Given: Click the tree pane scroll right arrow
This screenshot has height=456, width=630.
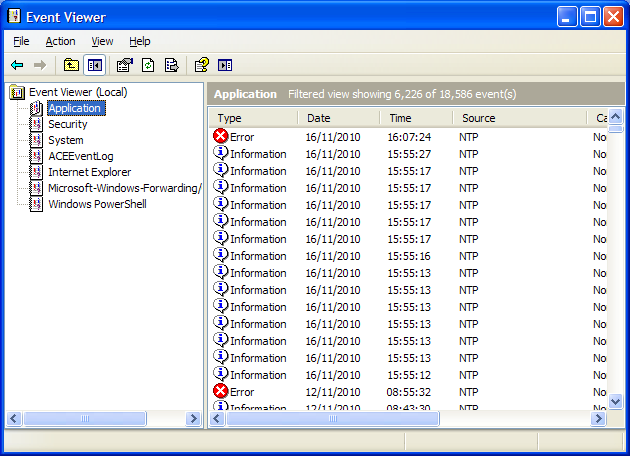Looking at the screenshot, I should 194,419.
